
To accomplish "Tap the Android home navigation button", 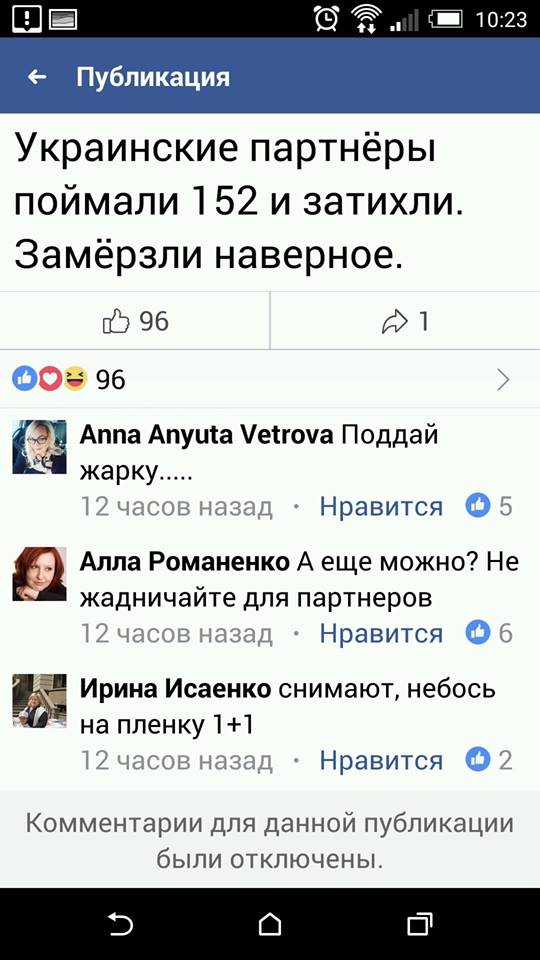I will pos(270,923).
